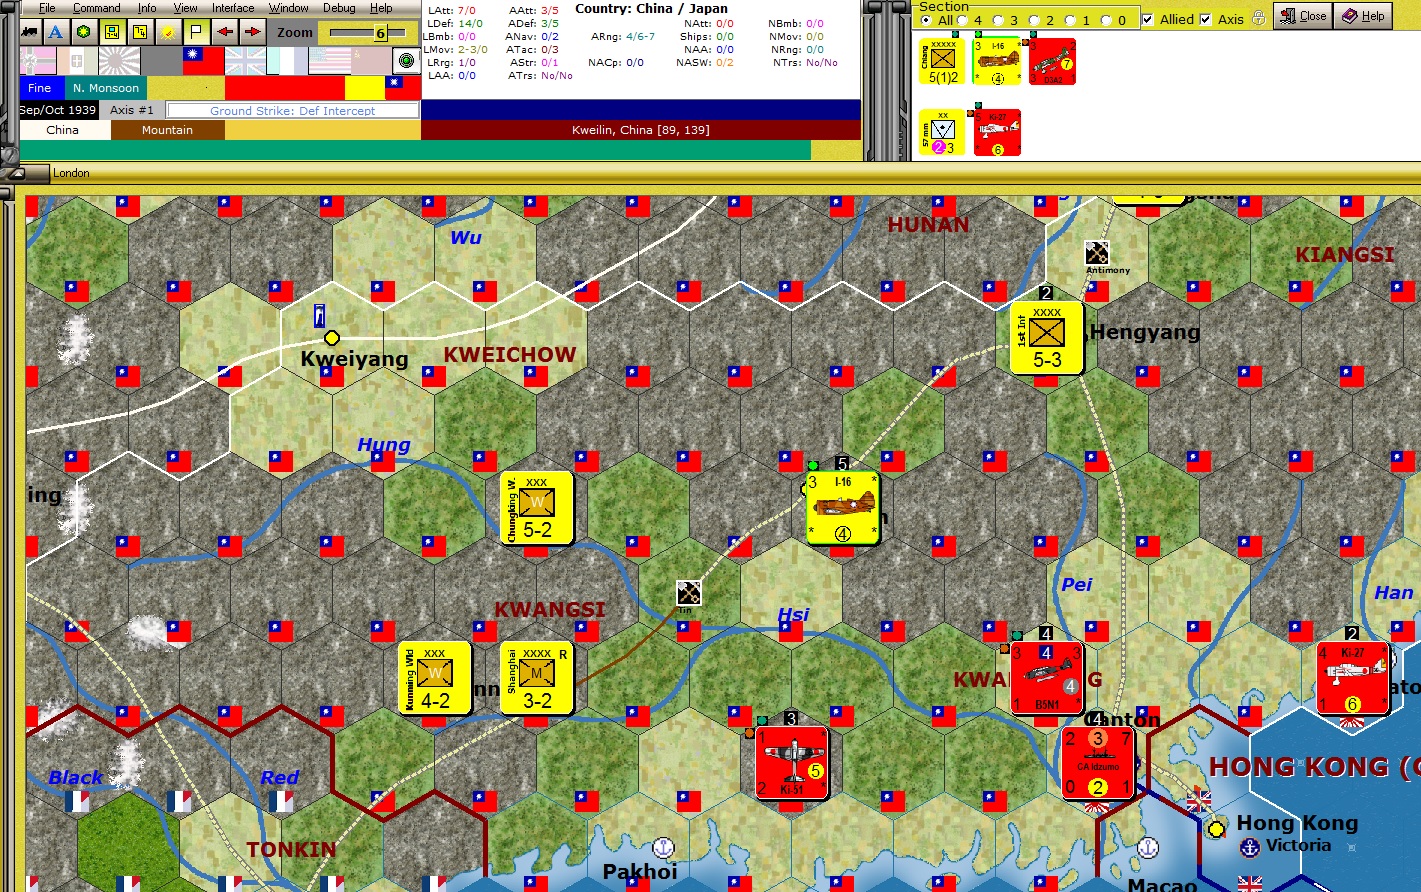Click the Kweiyang factory icon on the map
The image size is (1421, 892).
[x=319, y=316]
